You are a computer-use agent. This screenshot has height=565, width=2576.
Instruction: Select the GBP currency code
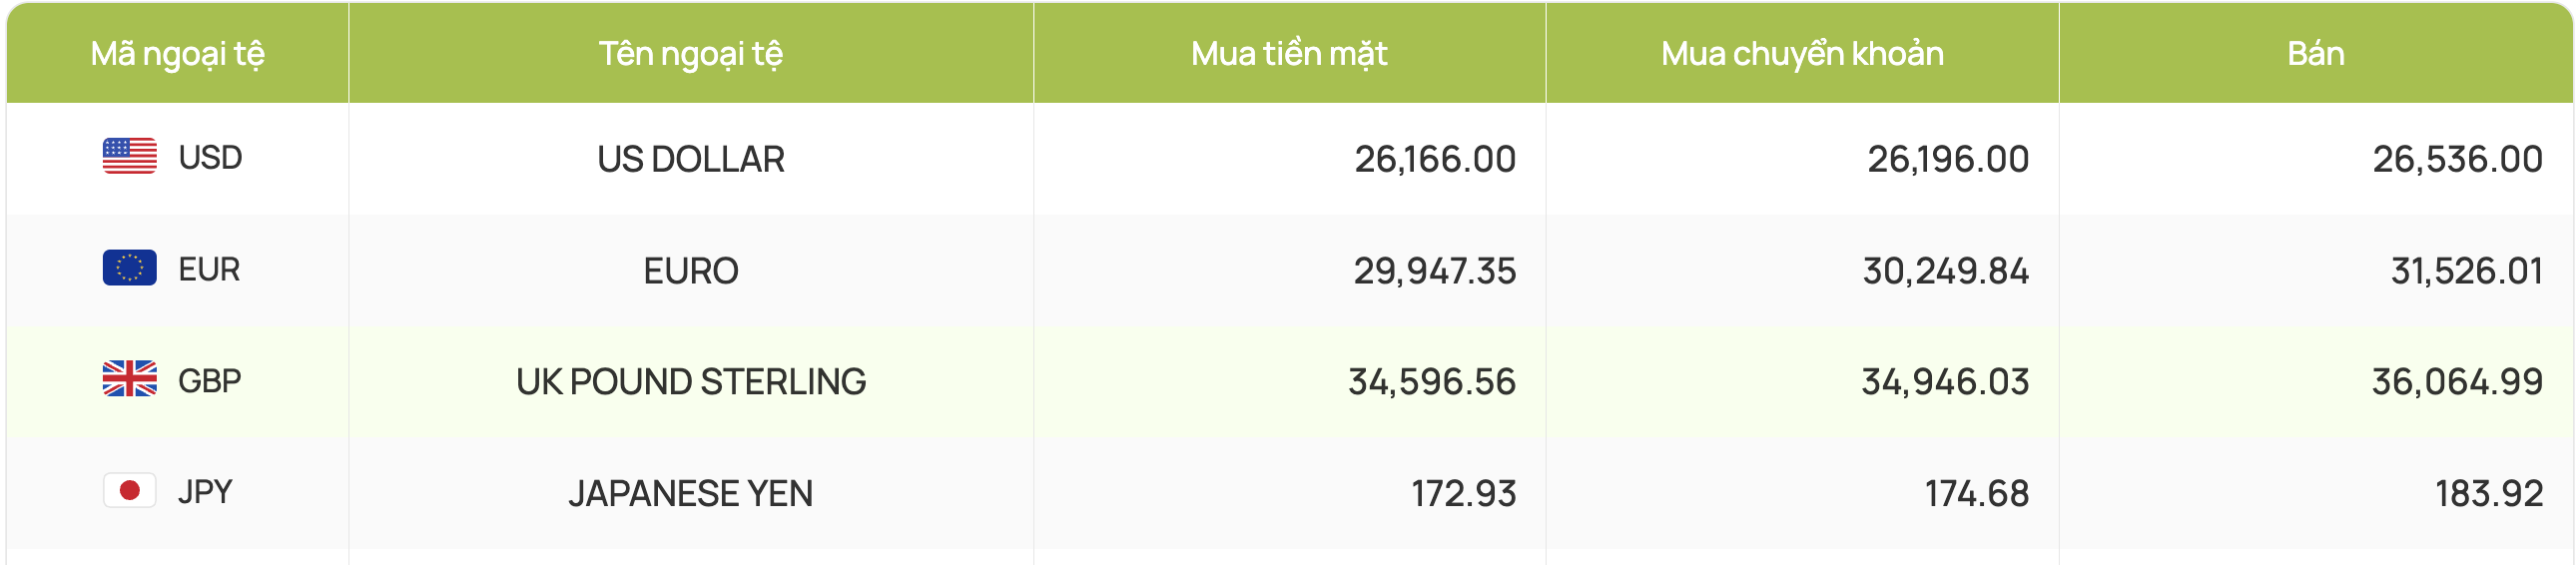click(x=210, y=381)
